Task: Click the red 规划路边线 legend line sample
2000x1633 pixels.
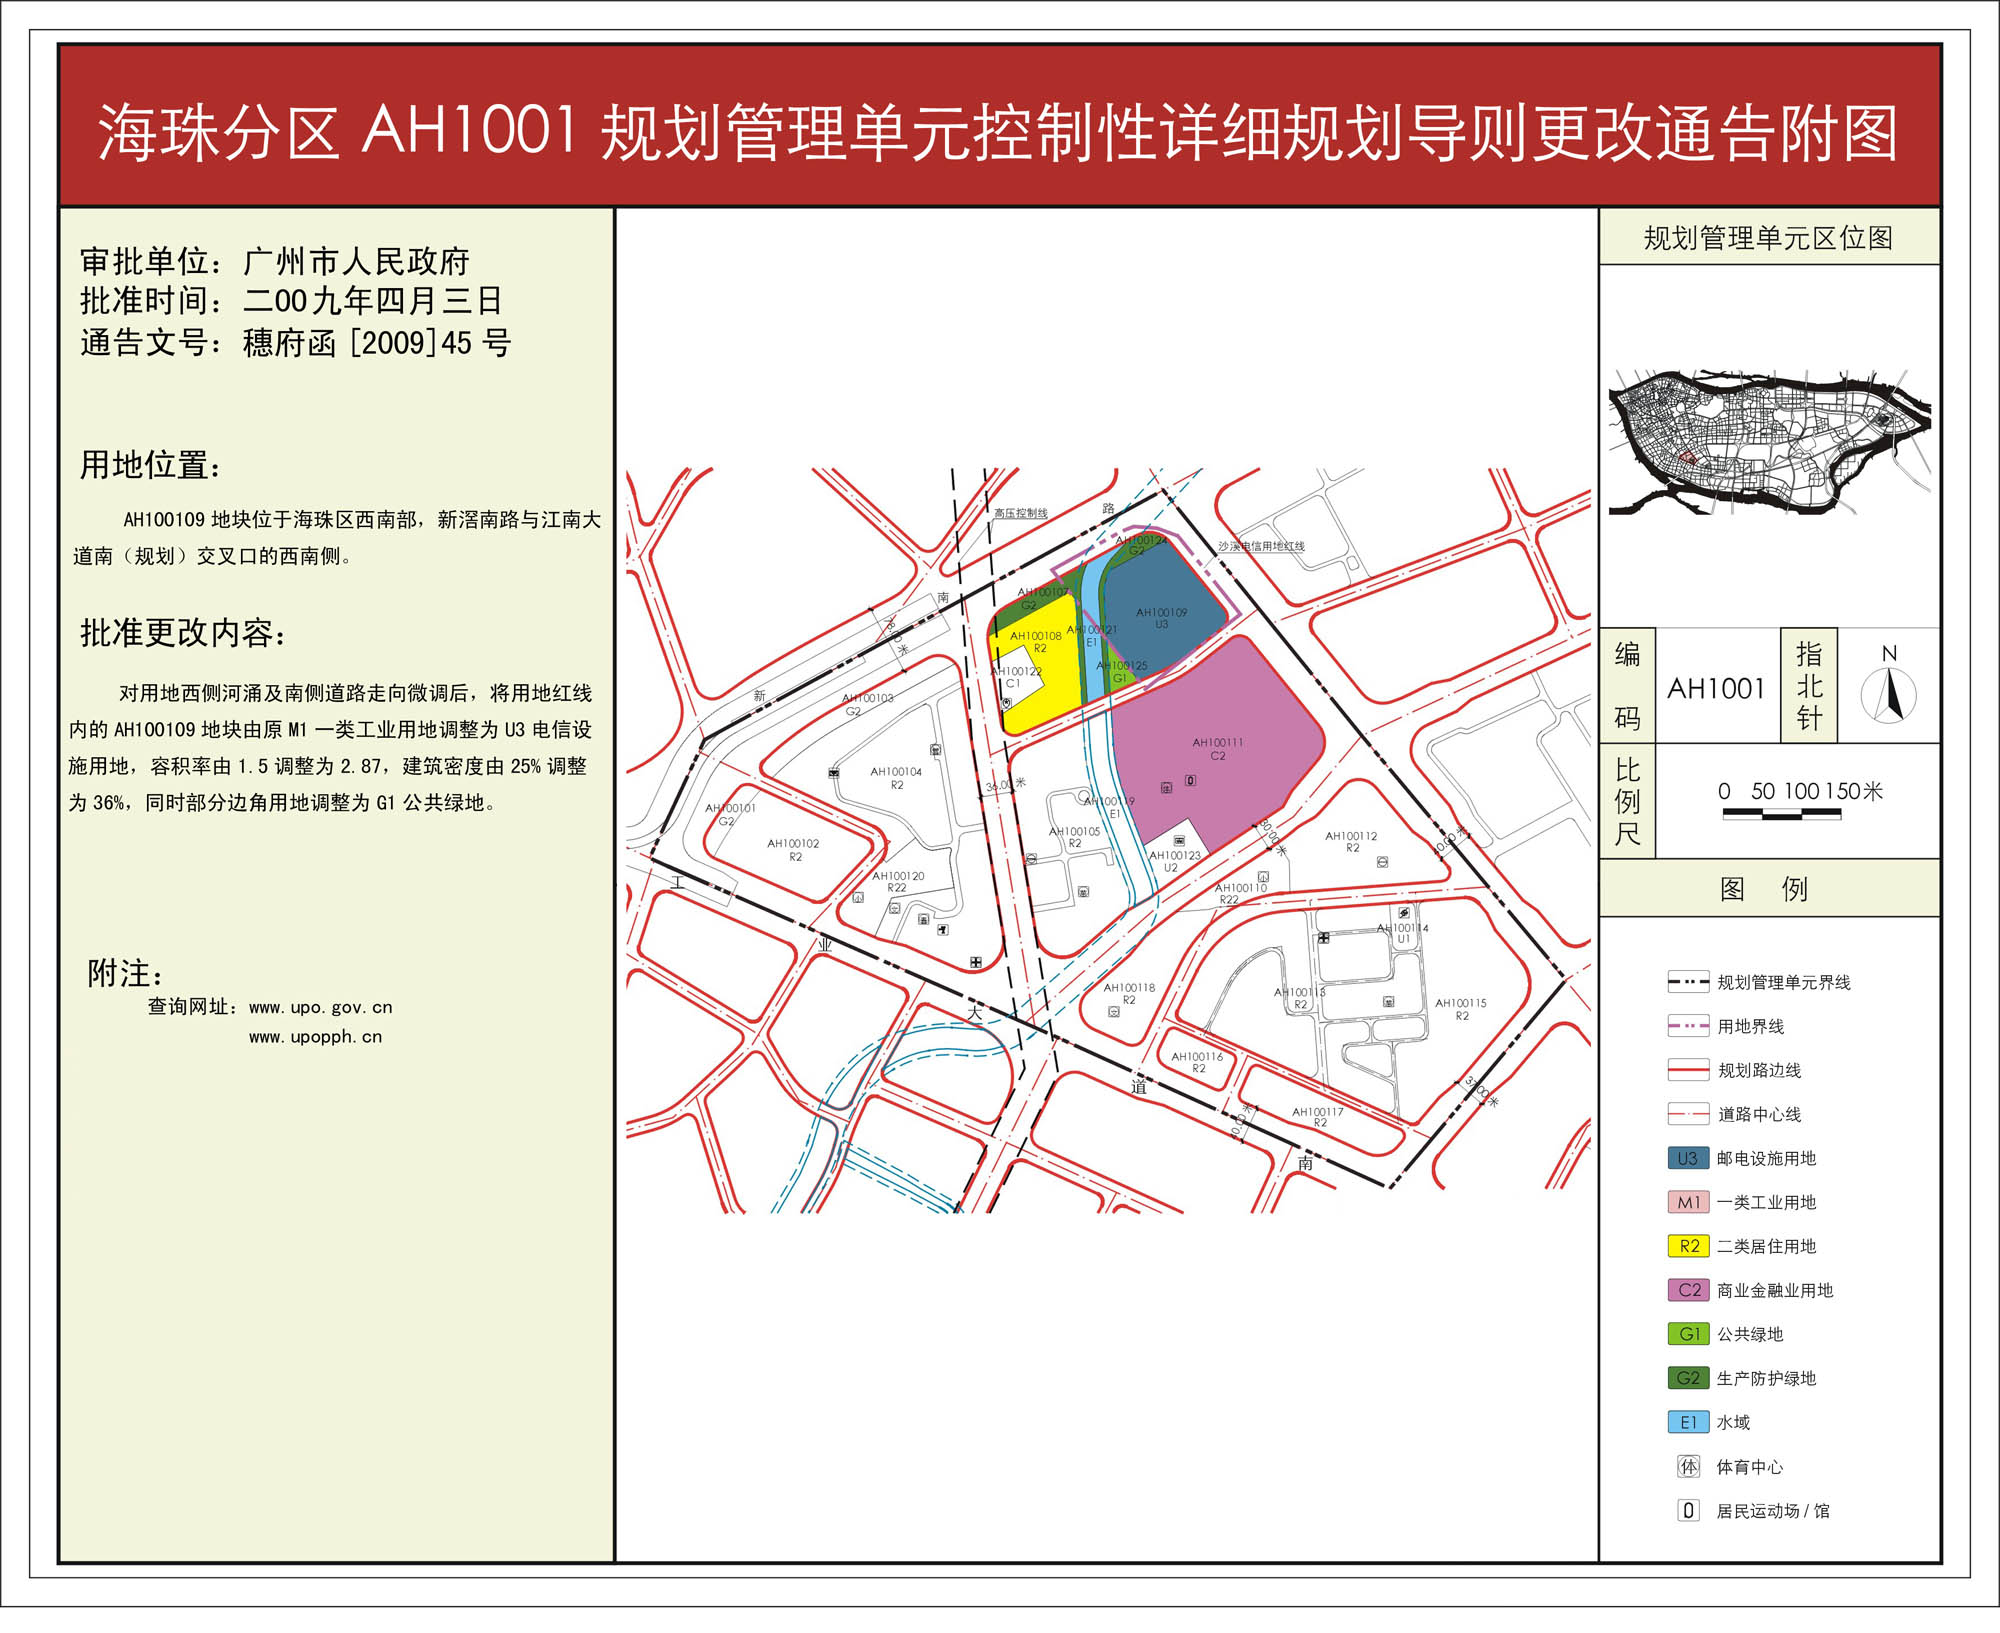Action: 1688,1070
